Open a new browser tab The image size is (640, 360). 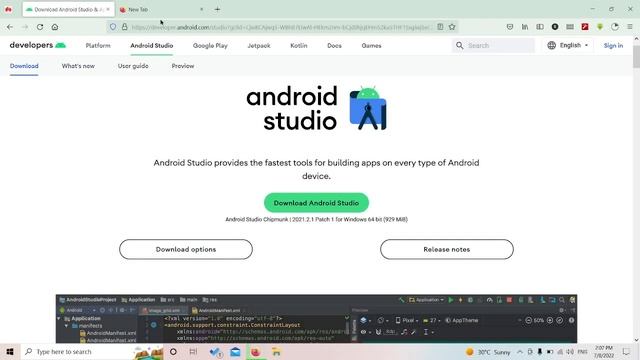tap(217, 9)
